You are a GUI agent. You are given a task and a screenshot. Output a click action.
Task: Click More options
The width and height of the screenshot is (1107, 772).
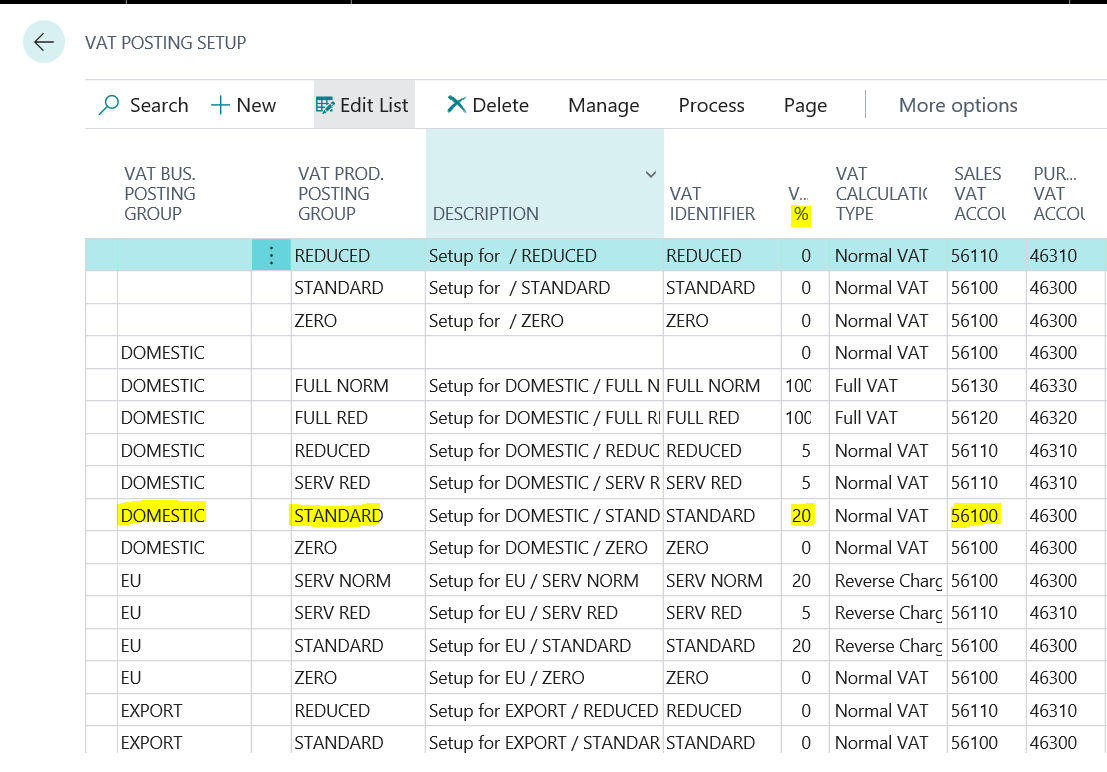coord(957,105)
